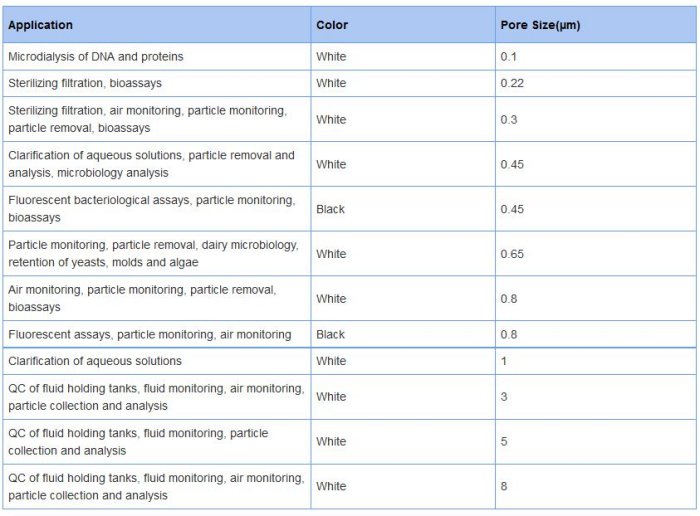Click the pore size cell showing 5
This screenshot has height=516, width=700.
click(x=504, y=441)
